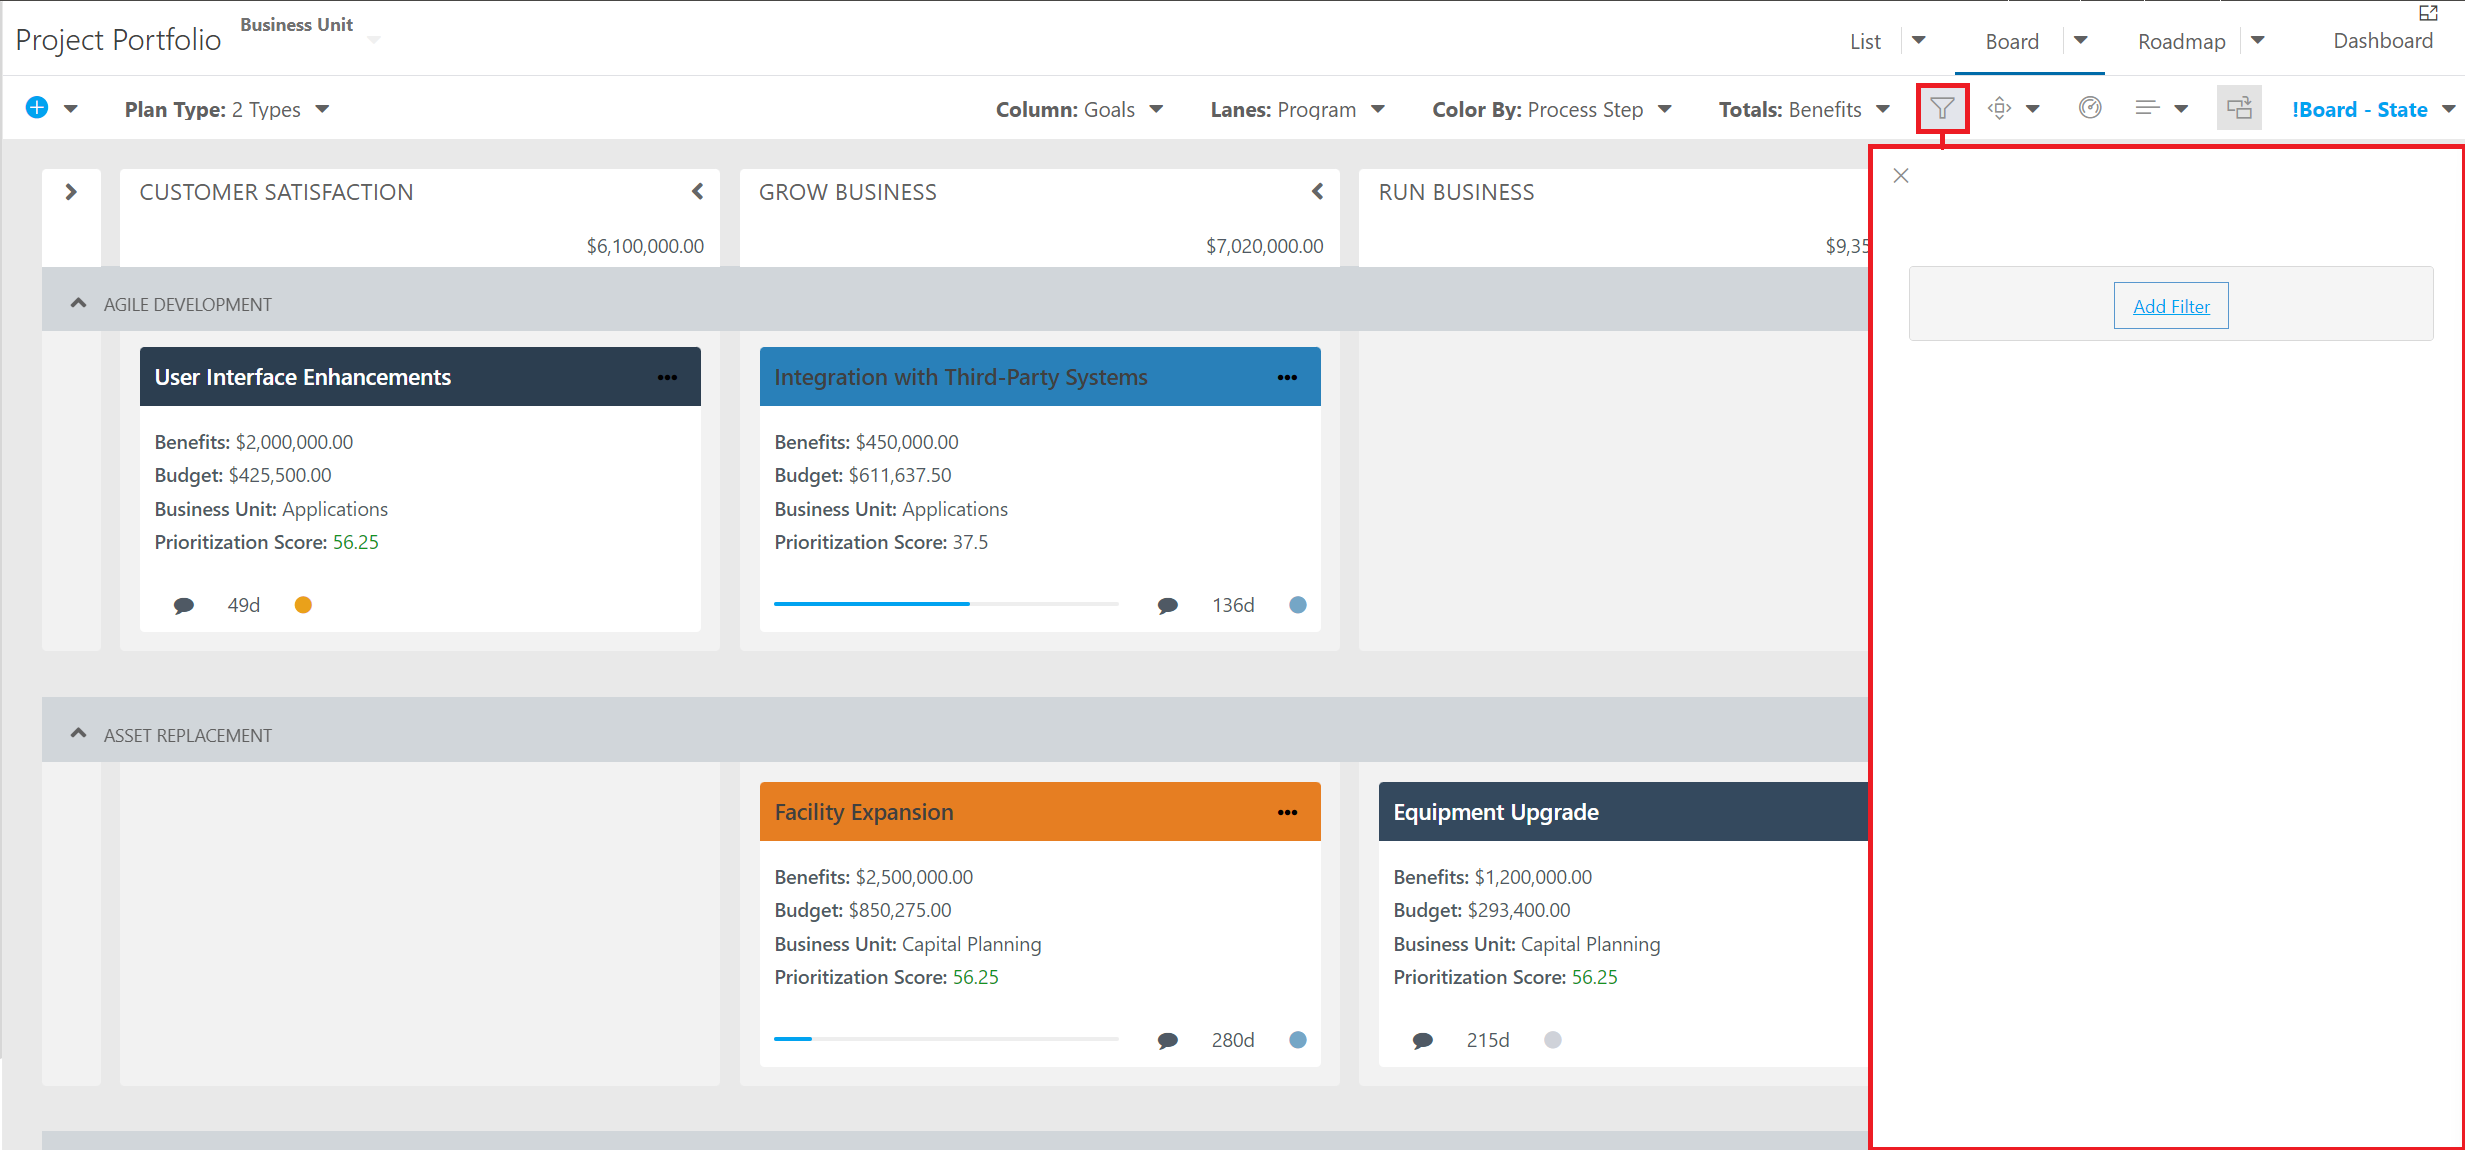Screen dimensions: 2465x1150
Task: Click gray status dot on Equipment Upgrade card
Action: pyautogui.click(x=1552, y=1040)
